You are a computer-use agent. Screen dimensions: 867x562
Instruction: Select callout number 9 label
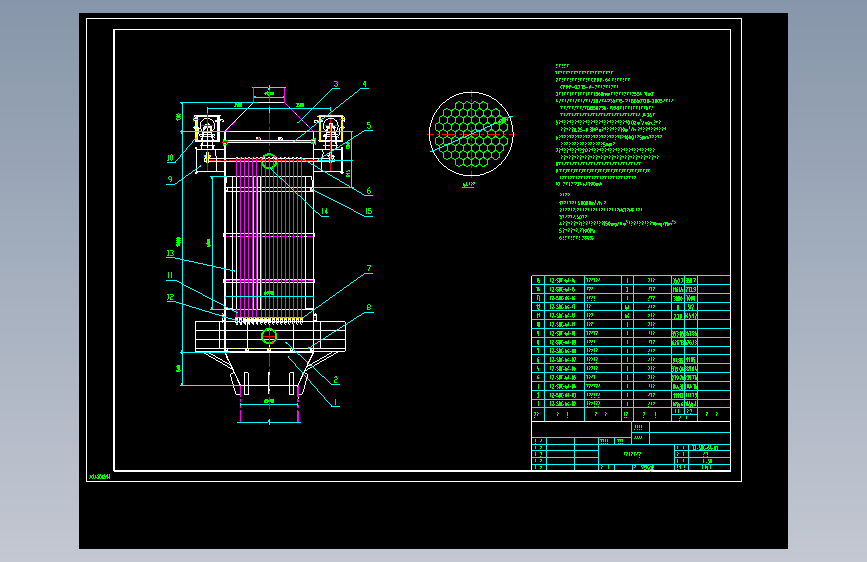(170, 179)
